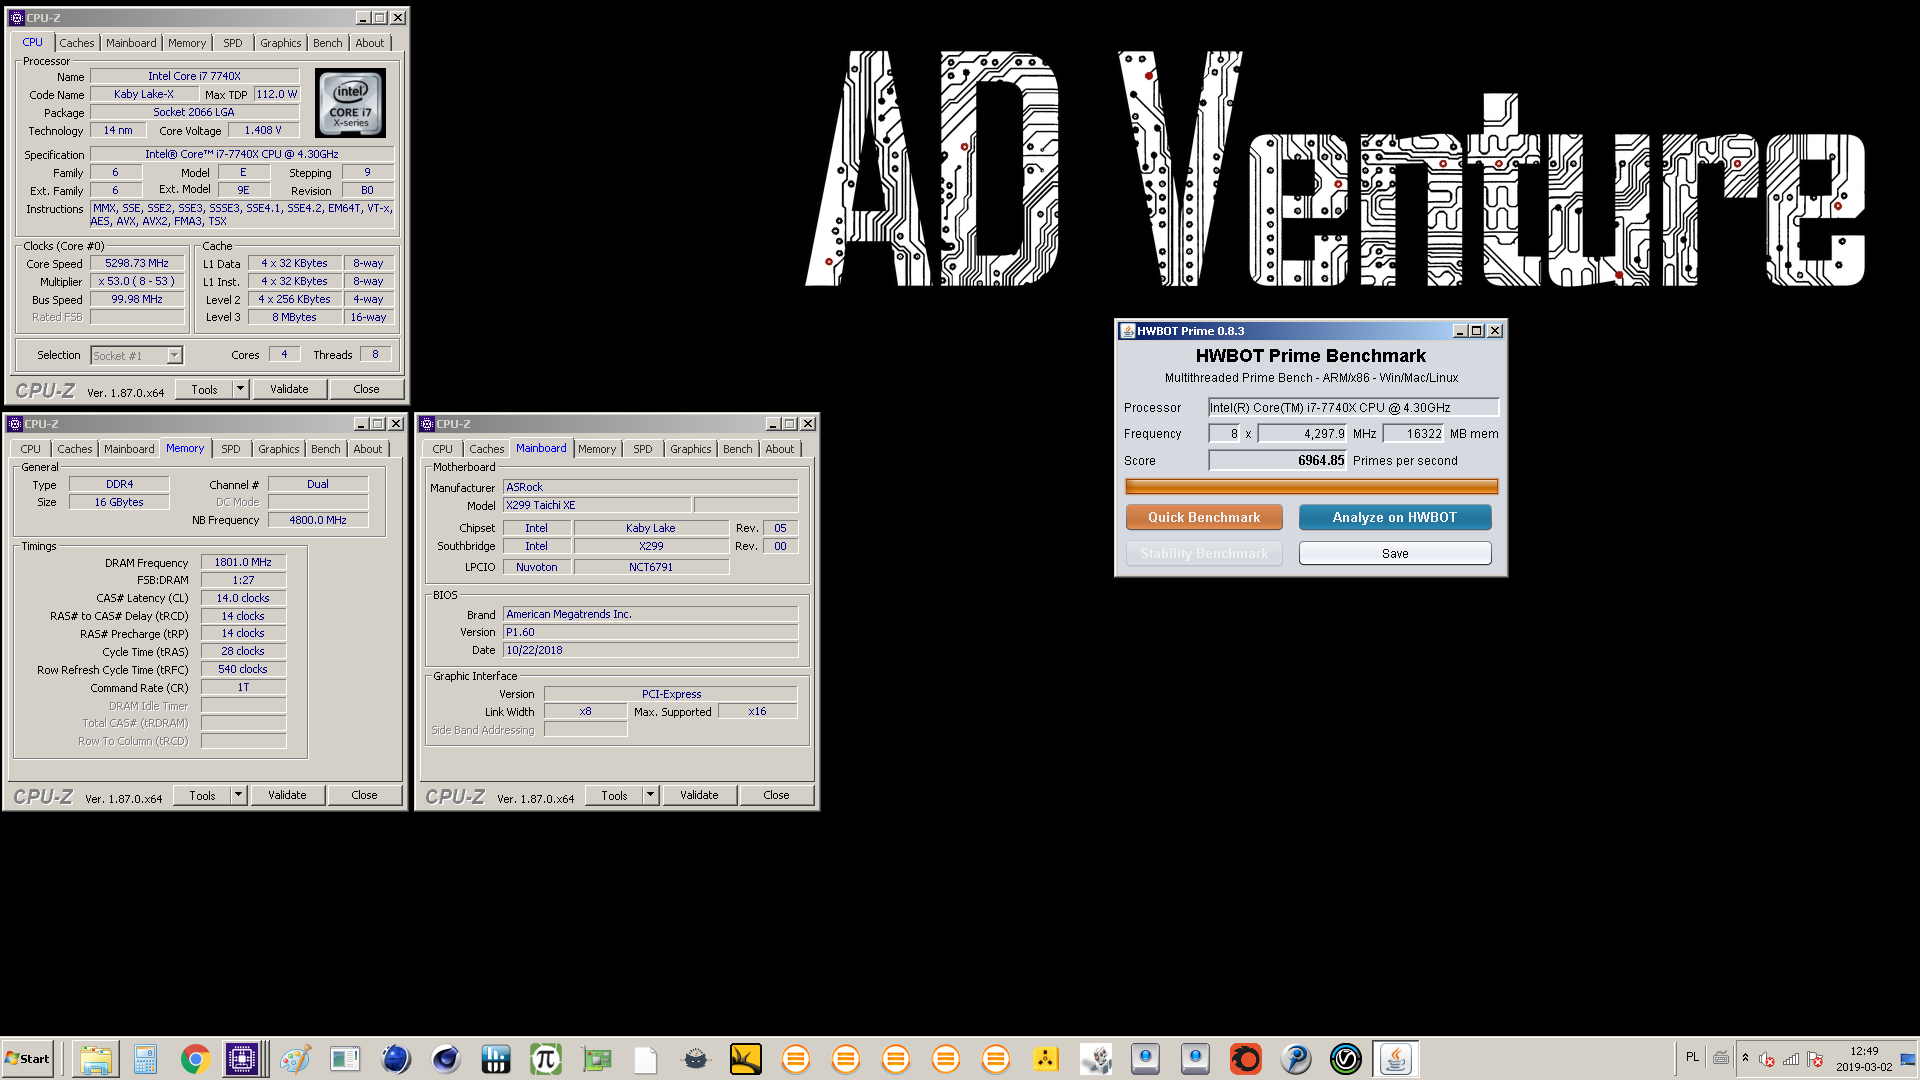Launch the blue P sphere taskbar icon

click(1296, 1059)
